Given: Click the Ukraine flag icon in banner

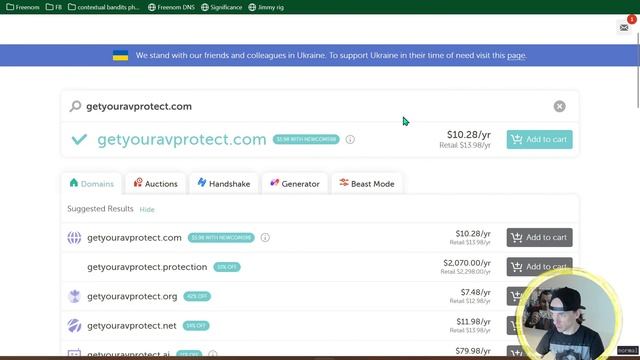Looking at the screenshot, I should click(120, 55).
